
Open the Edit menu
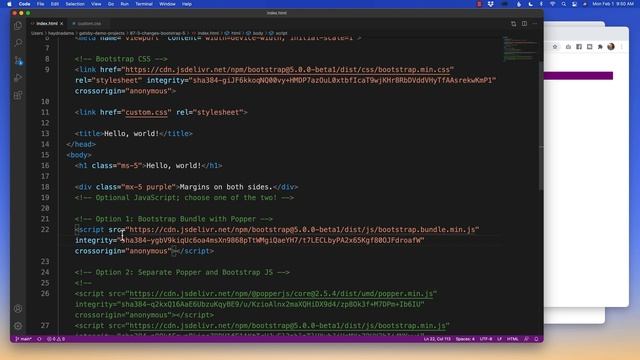pyautogui.click(x=55, y=4)
